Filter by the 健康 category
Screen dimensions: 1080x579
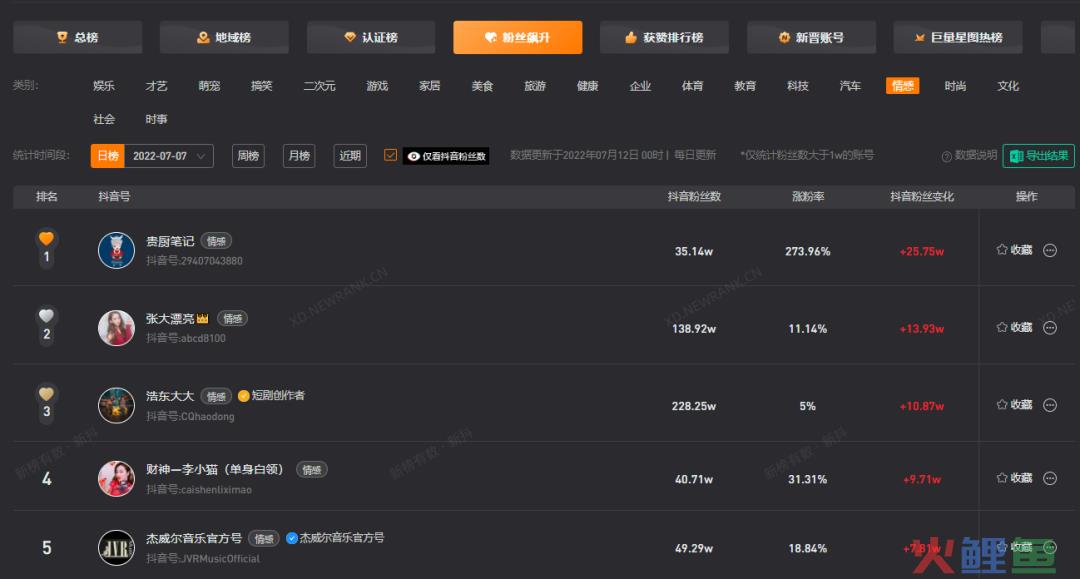click(588, 86)
